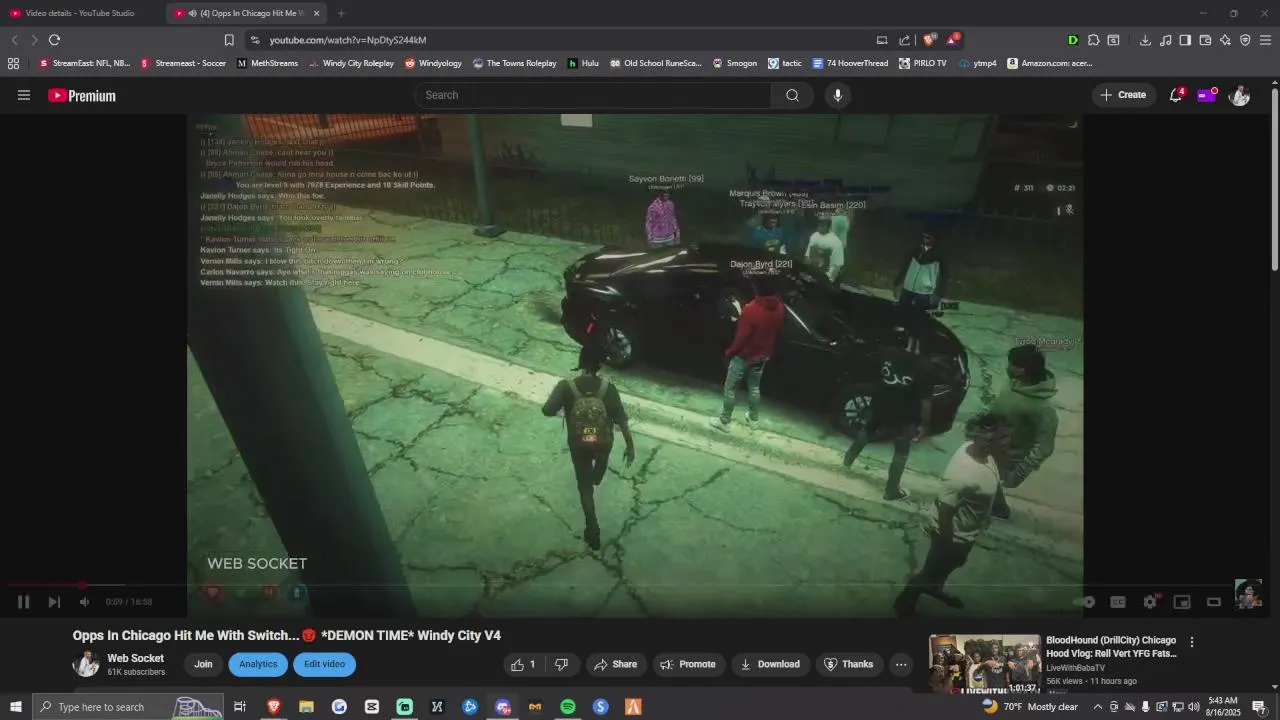The height and width of the screenshot is (720, 1280).
Task: Switch player to miniplayer
Action: (1182, 602)
